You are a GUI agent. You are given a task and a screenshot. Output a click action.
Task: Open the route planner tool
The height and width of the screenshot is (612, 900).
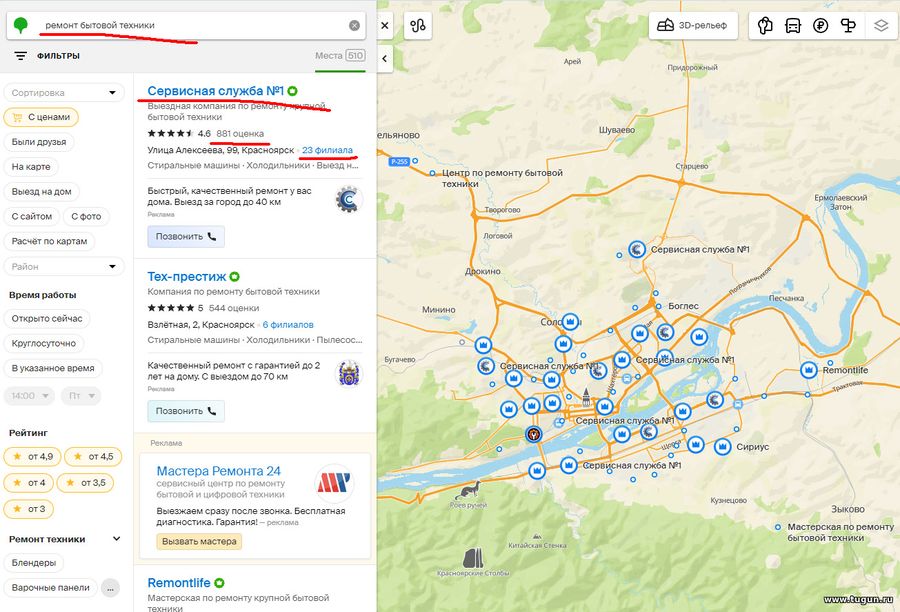click(418, 25)
